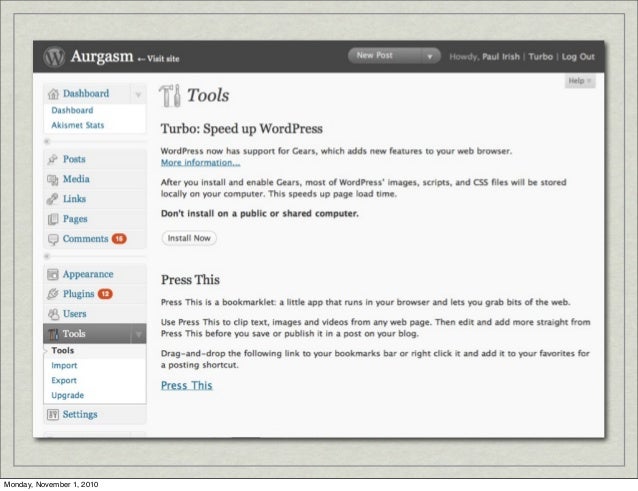Viewport: 638px width, 491px height.
Task: Open the Import submenu link
Action: pyautogui.click(x=64, y=366)
